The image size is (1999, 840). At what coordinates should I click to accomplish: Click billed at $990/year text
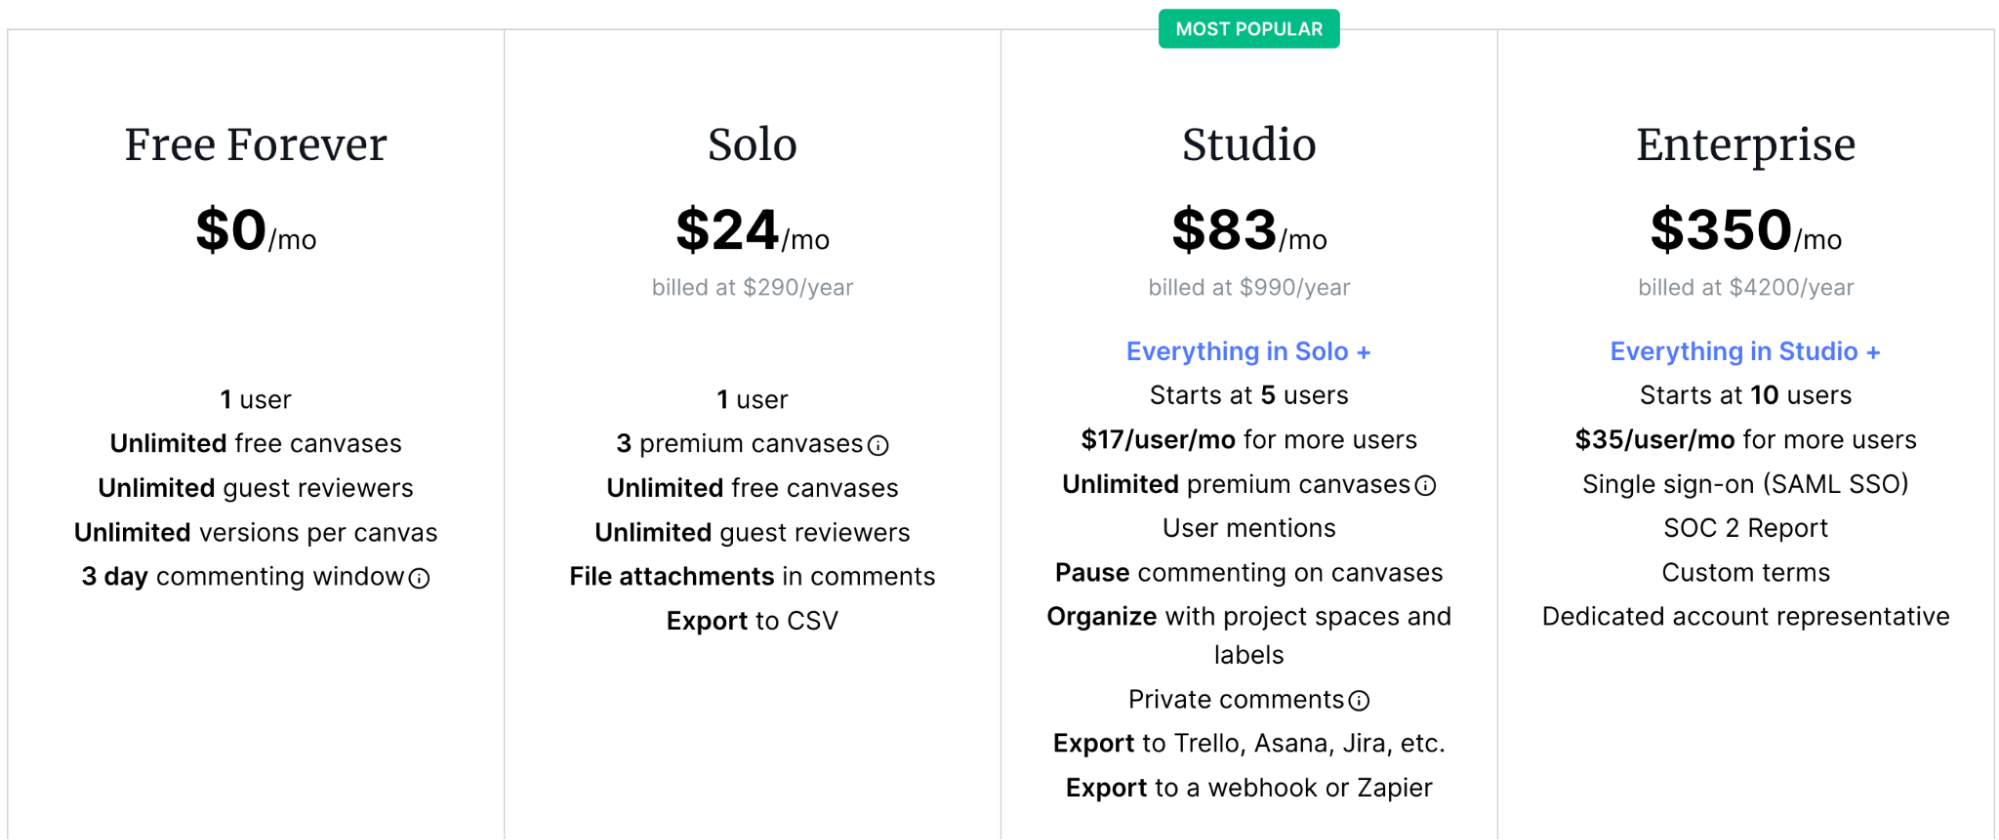click(x=1249, y=288)
